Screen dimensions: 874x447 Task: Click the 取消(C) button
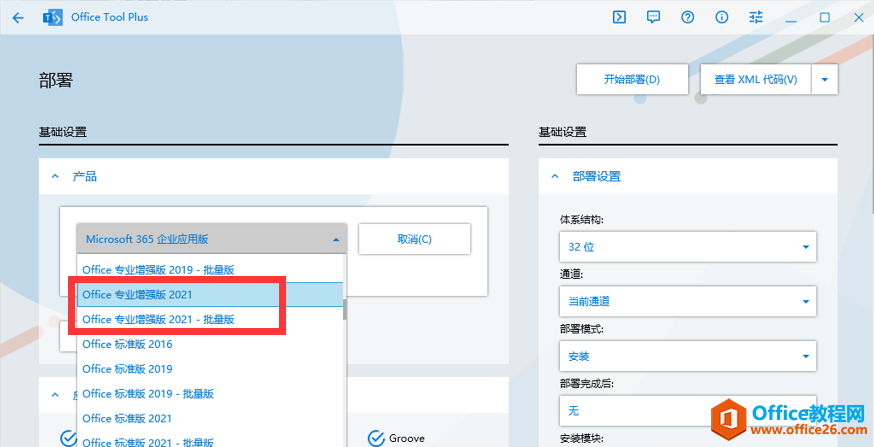coord(414,239)
